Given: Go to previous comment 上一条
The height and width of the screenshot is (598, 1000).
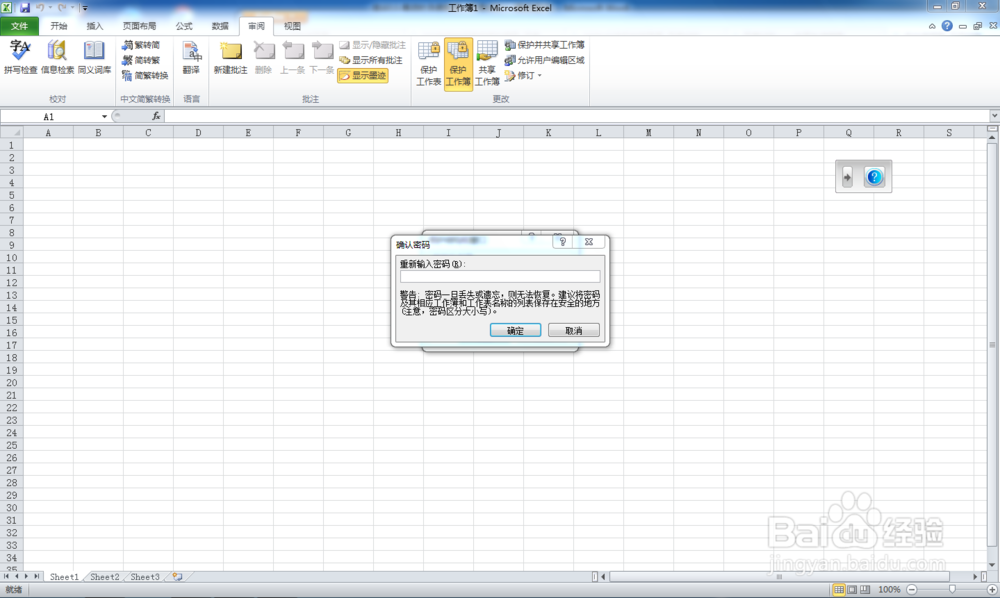Looking at the screenshot, I should point(293,57).
